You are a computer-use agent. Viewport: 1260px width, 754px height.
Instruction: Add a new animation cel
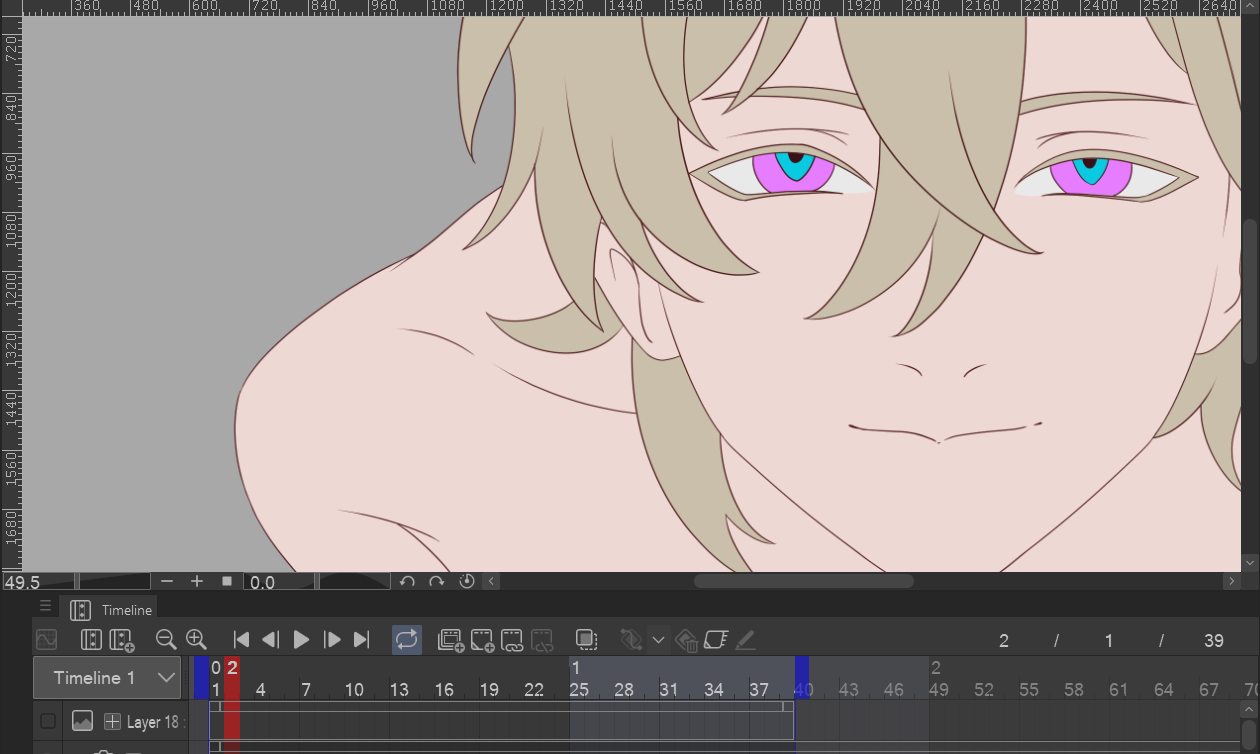482,640
